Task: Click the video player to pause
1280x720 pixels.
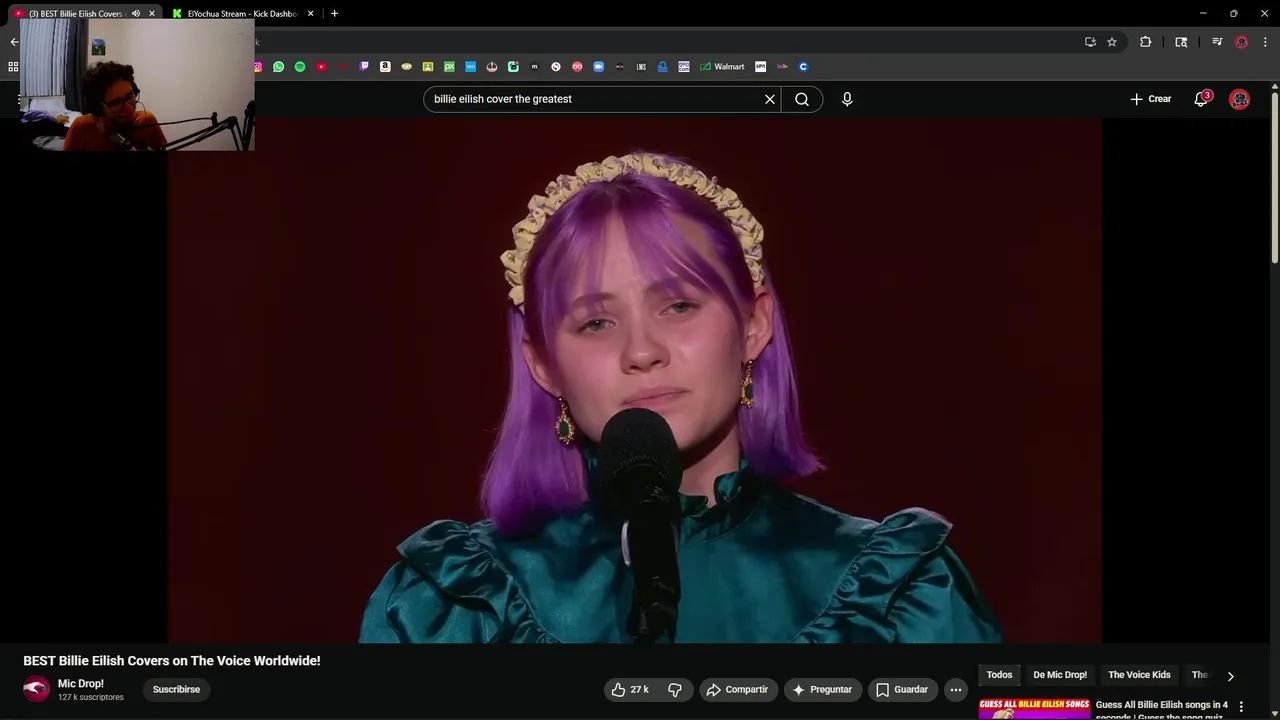Action: point(635,380)
